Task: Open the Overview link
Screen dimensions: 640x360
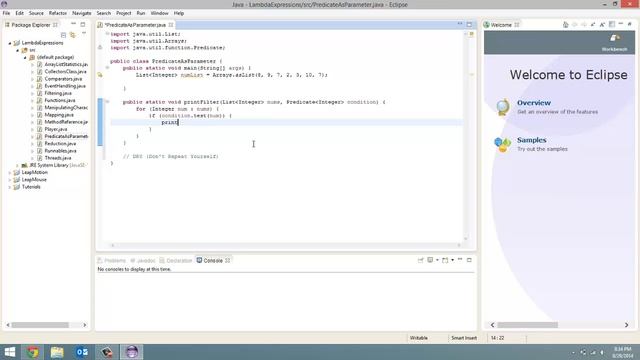Action: [x=534, y=103]
